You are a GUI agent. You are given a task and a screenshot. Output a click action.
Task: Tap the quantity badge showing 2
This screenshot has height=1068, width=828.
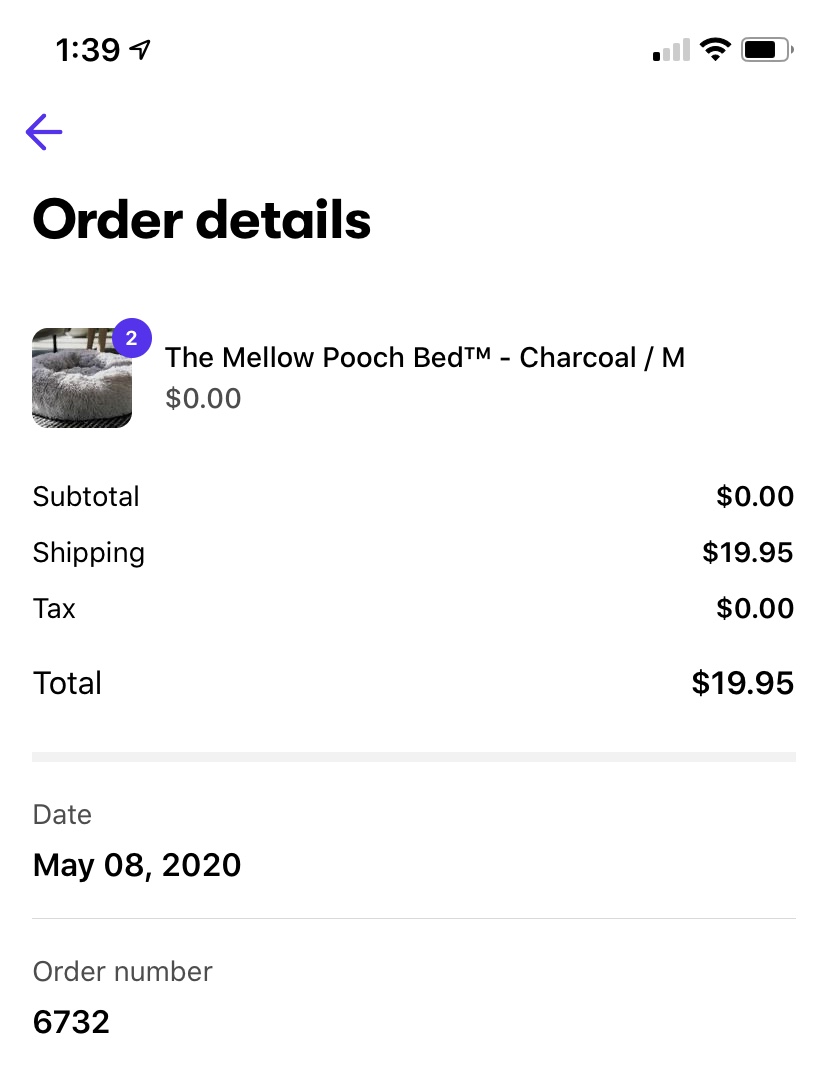tap(131, 338)
